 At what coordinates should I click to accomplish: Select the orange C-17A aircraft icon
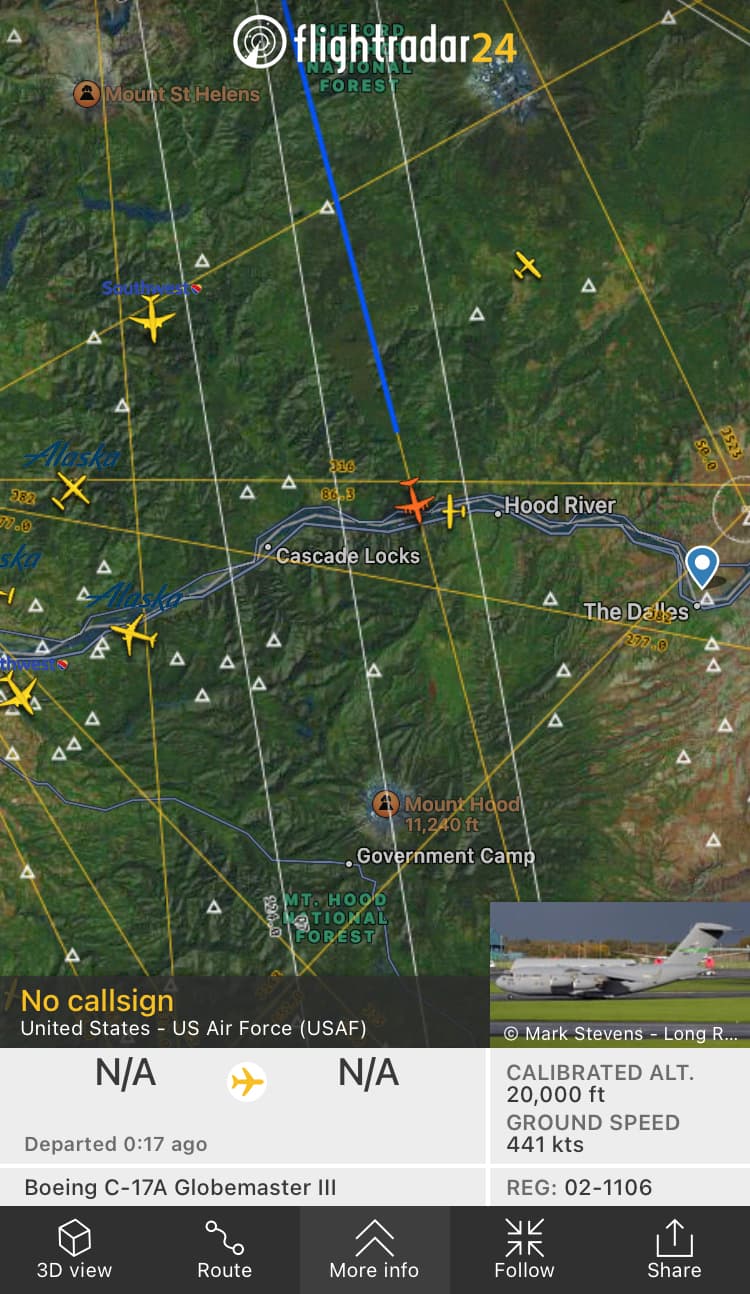pos(413,501)
